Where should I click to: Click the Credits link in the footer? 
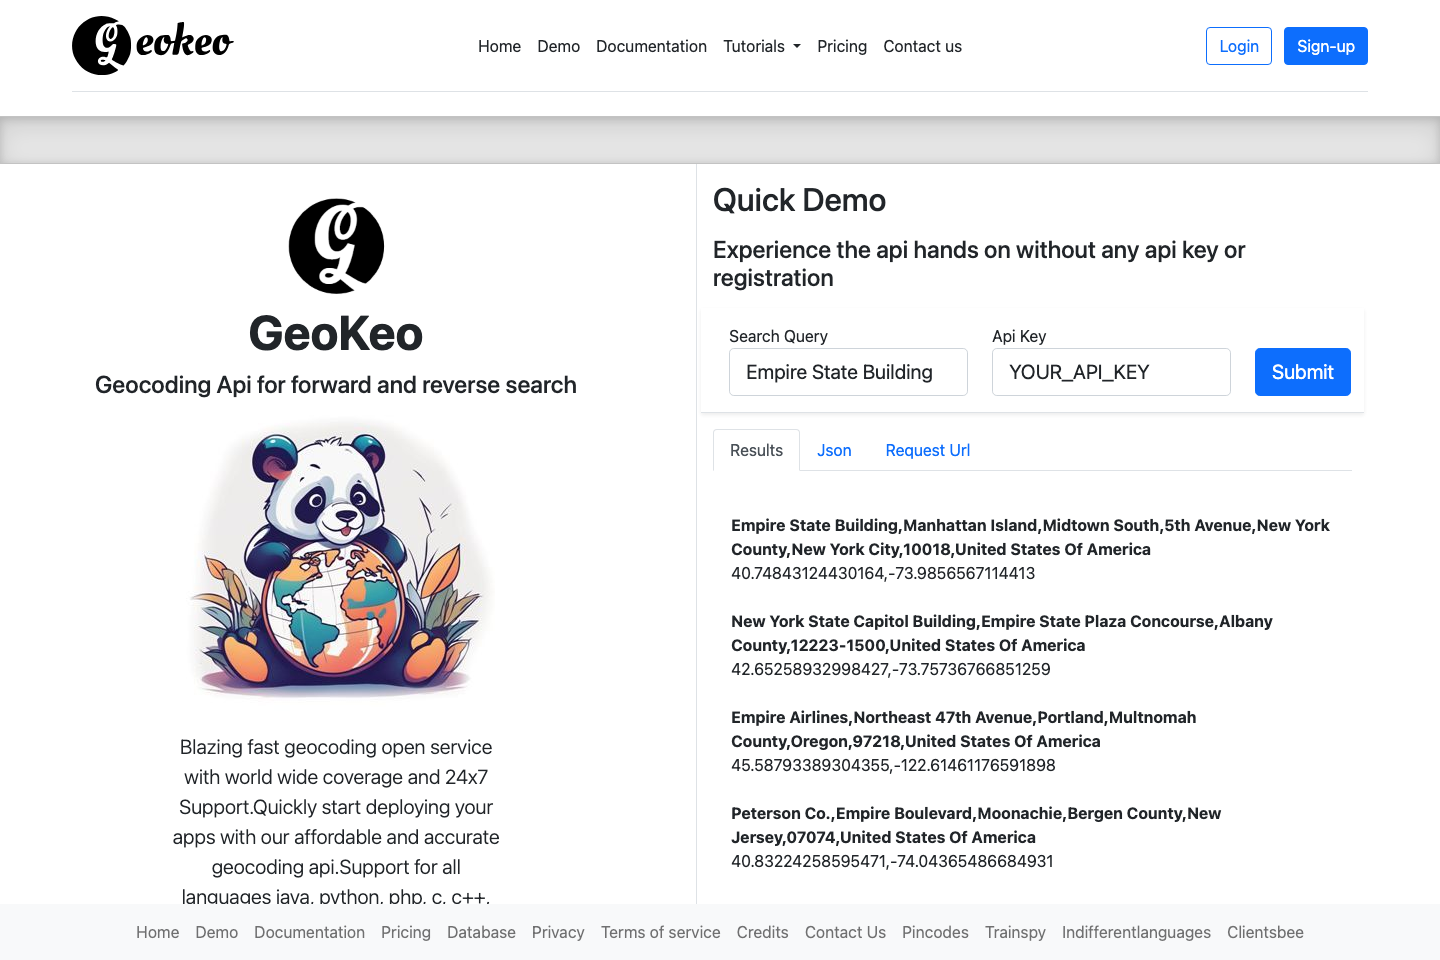762,932
